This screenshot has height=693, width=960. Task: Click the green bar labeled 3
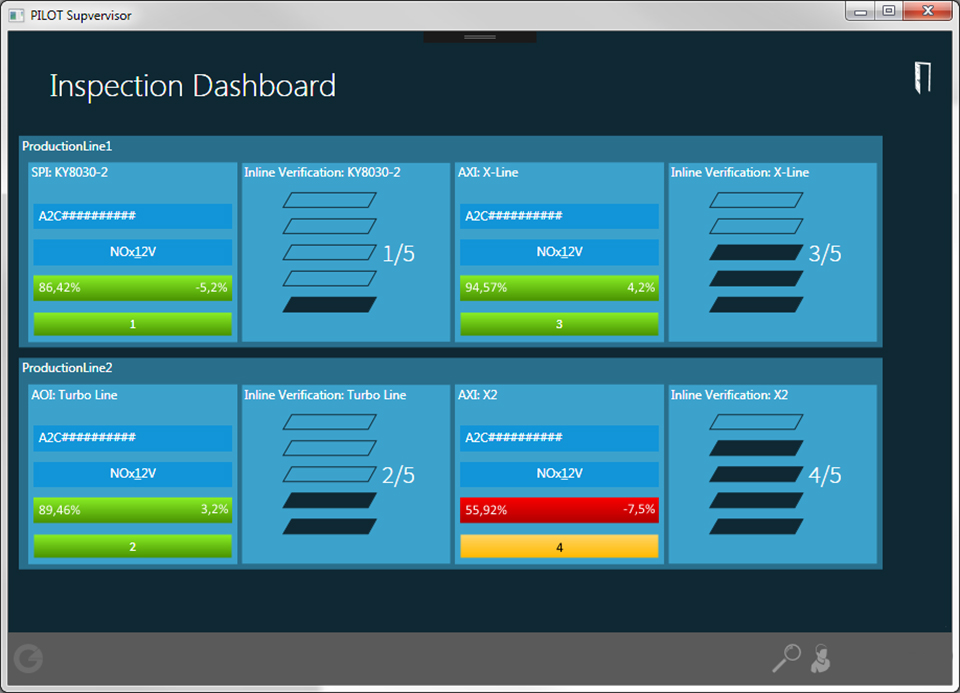pos(559,324)
